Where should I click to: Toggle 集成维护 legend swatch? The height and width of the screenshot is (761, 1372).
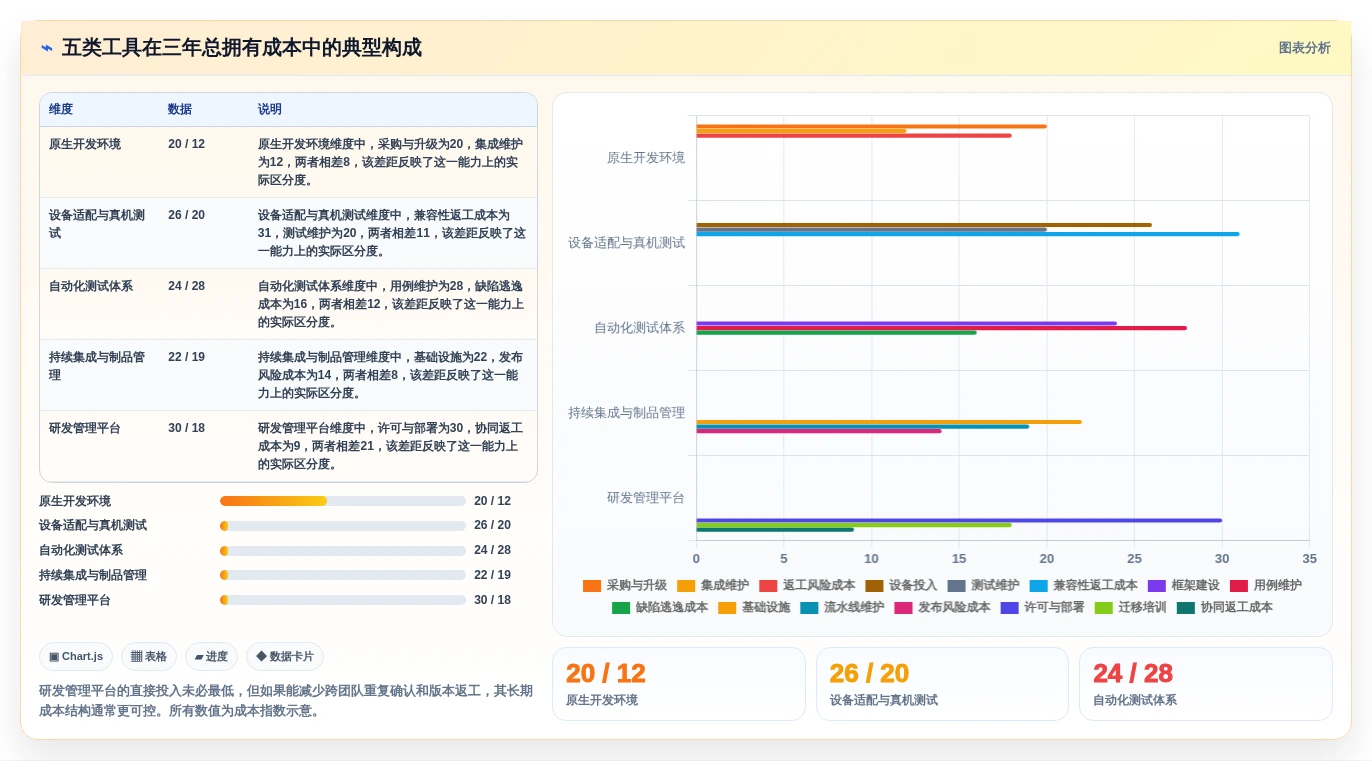click(x=686, y=585)
